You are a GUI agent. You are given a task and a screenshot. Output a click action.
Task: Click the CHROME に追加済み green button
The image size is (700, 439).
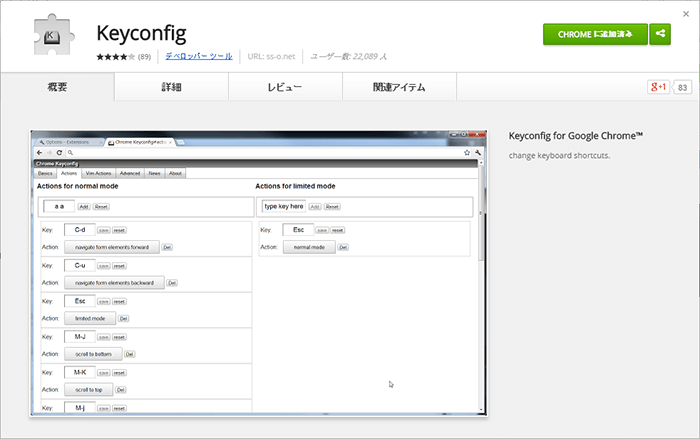click(x=595, y=34)
